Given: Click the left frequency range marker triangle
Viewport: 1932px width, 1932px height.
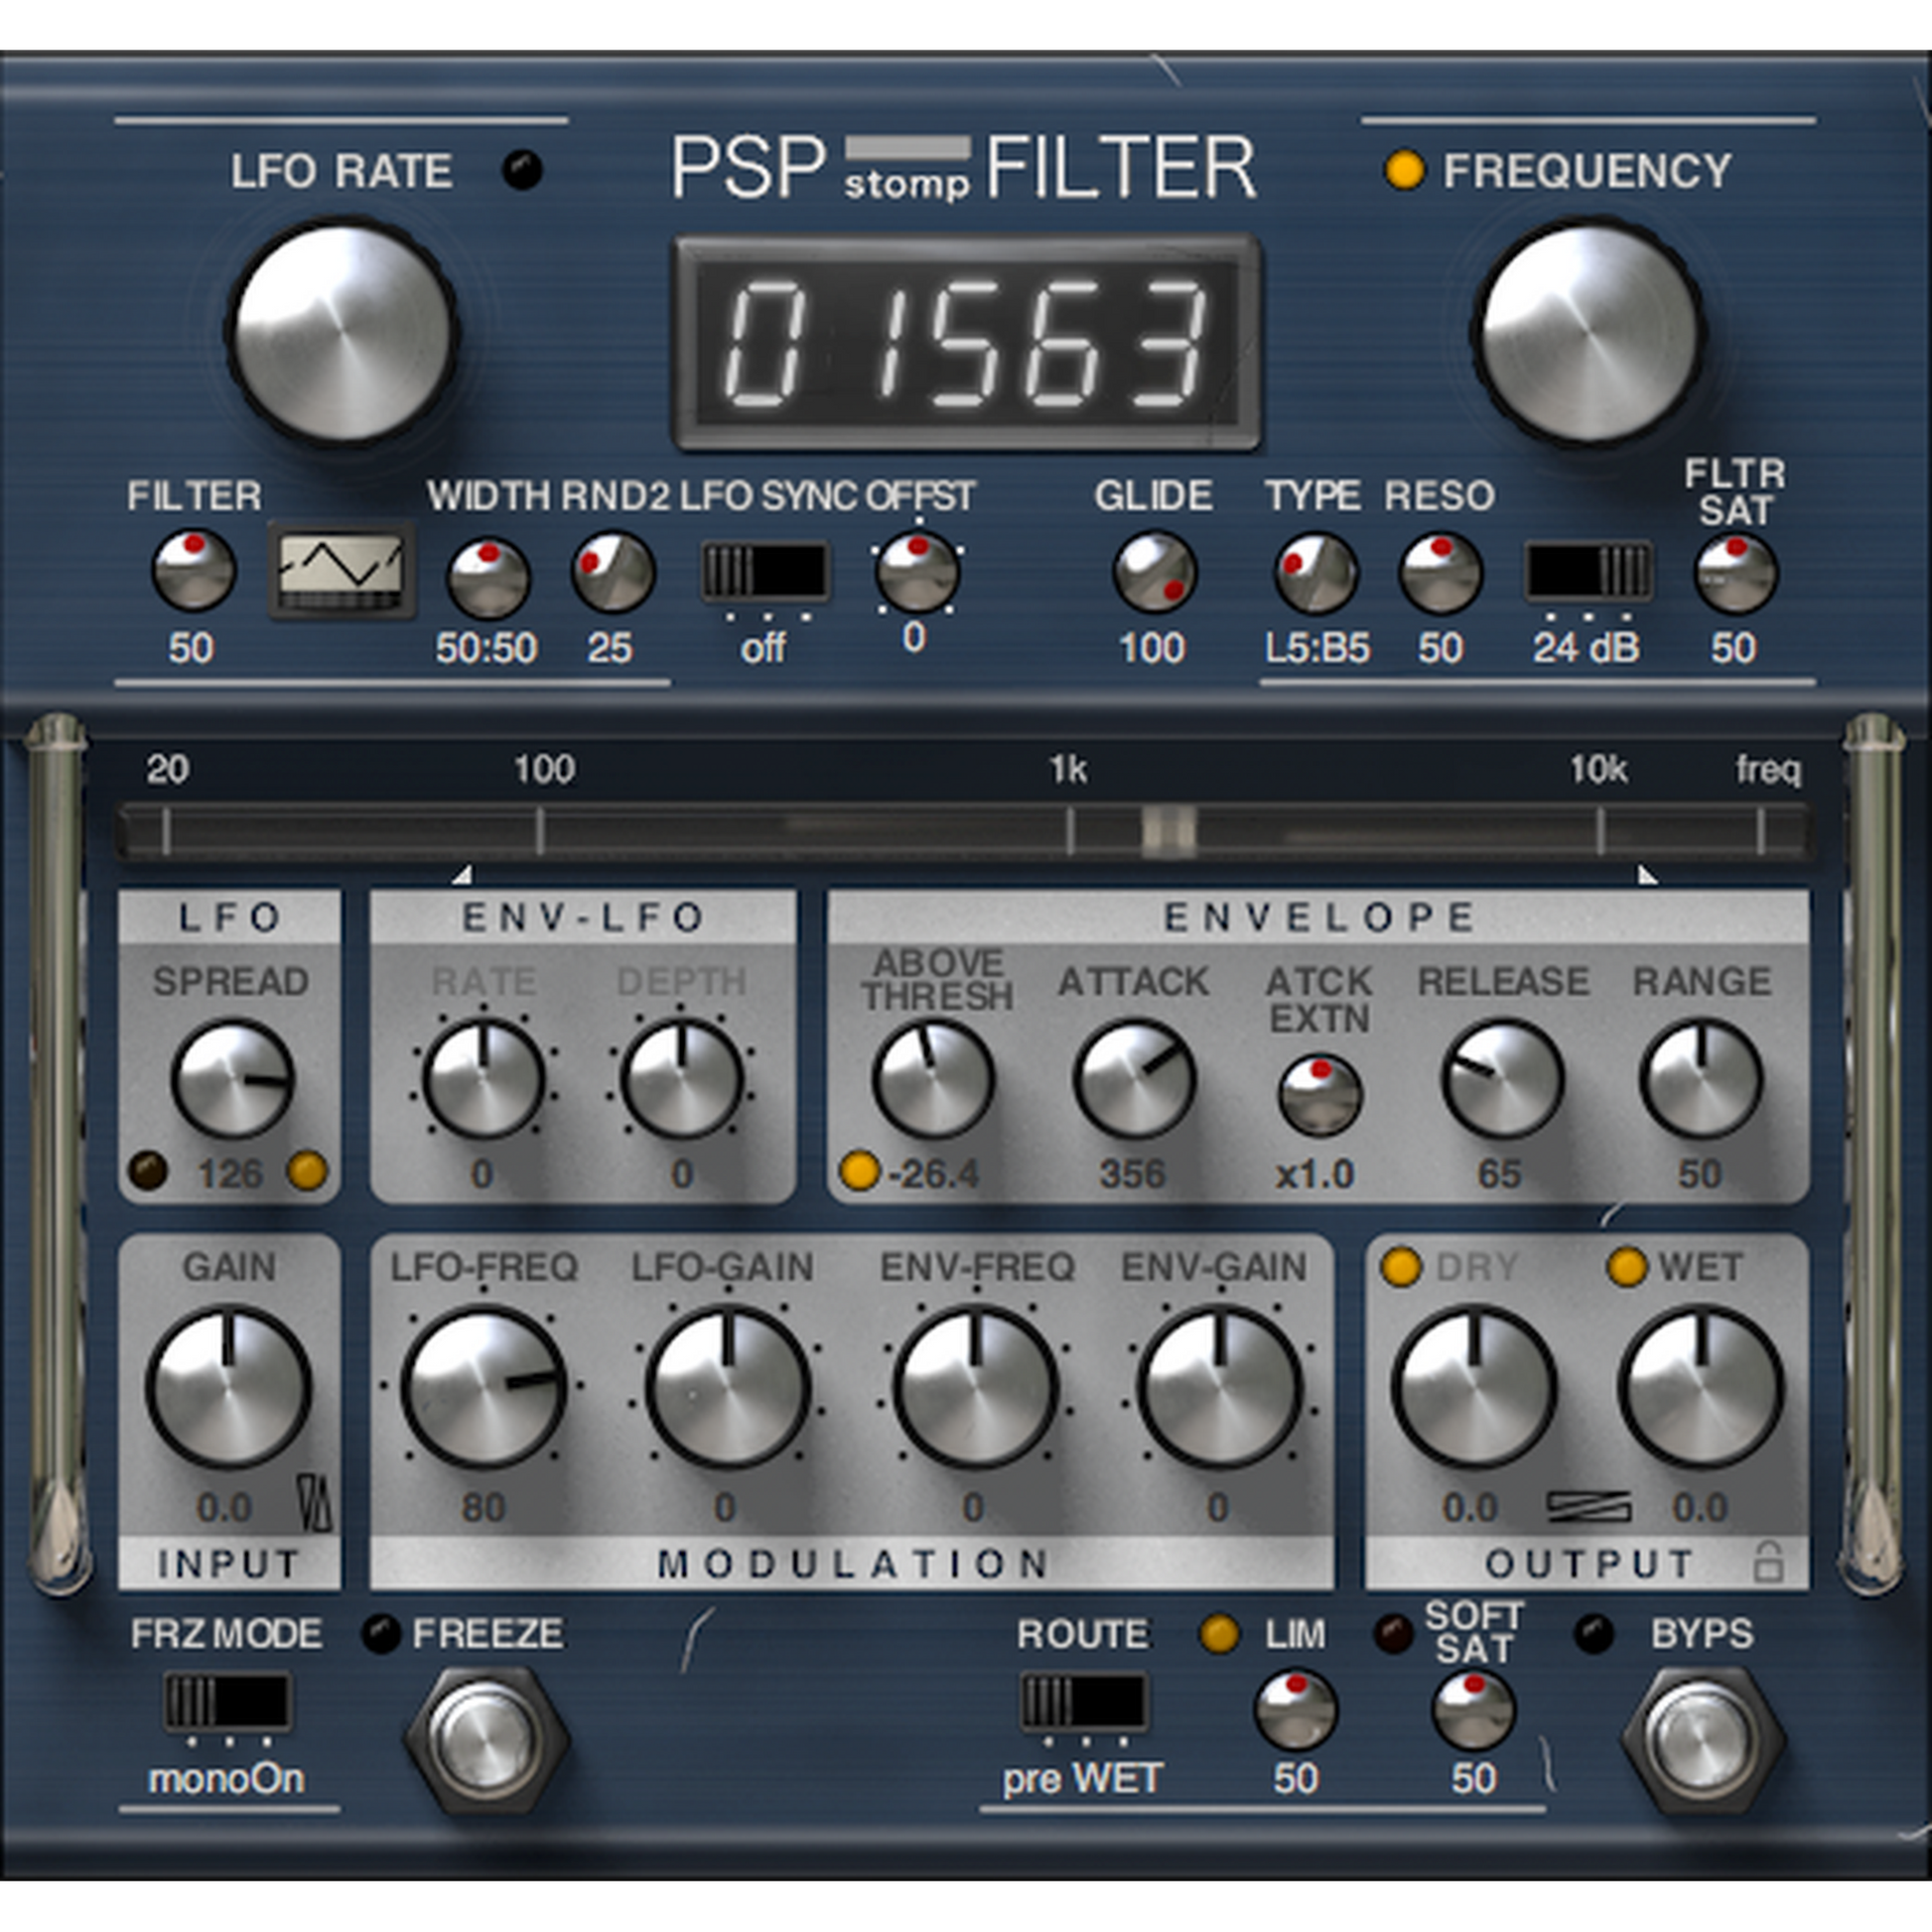Looking at the screenshot, I should click(462, 875).
